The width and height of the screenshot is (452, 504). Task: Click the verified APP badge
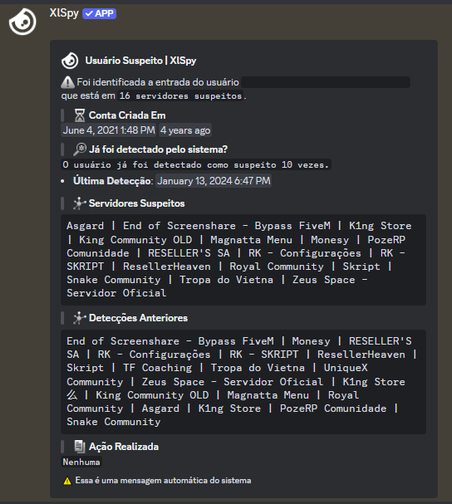[x=99, y=14]
